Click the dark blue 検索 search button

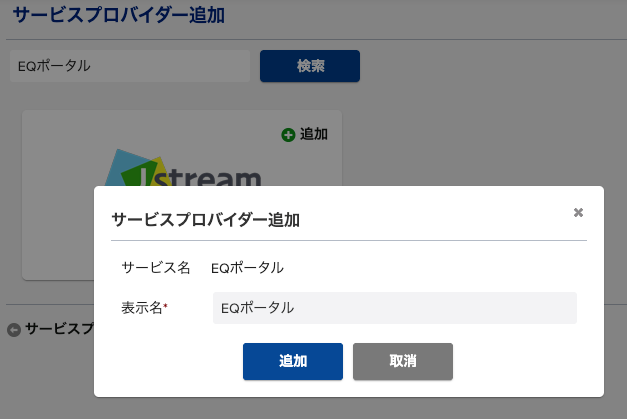click(310, 66)
